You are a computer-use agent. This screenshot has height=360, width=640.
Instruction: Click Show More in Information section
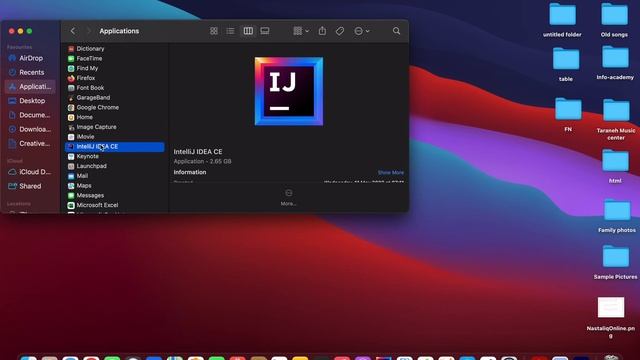pos(391,173)
